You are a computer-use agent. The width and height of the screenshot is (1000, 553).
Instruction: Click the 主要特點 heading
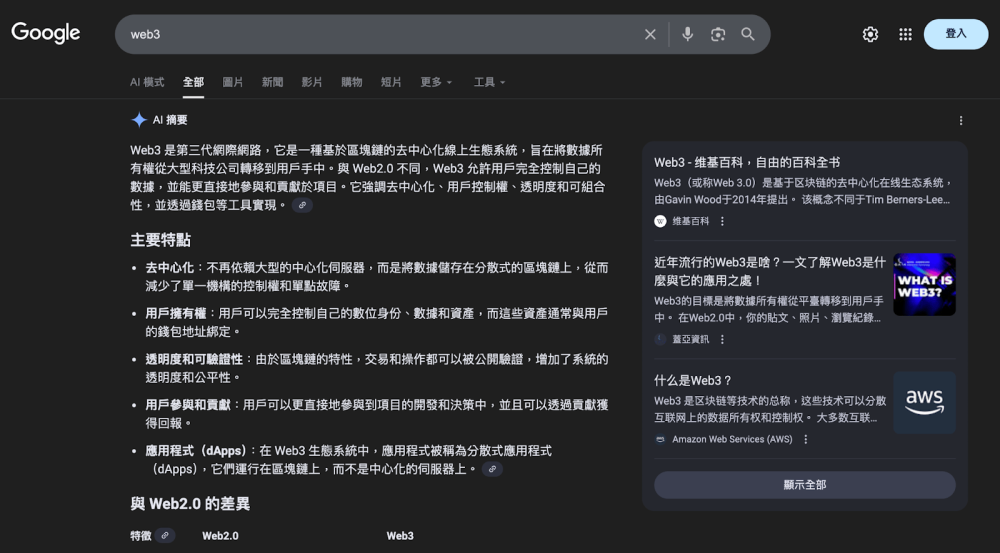coord(161,240)
